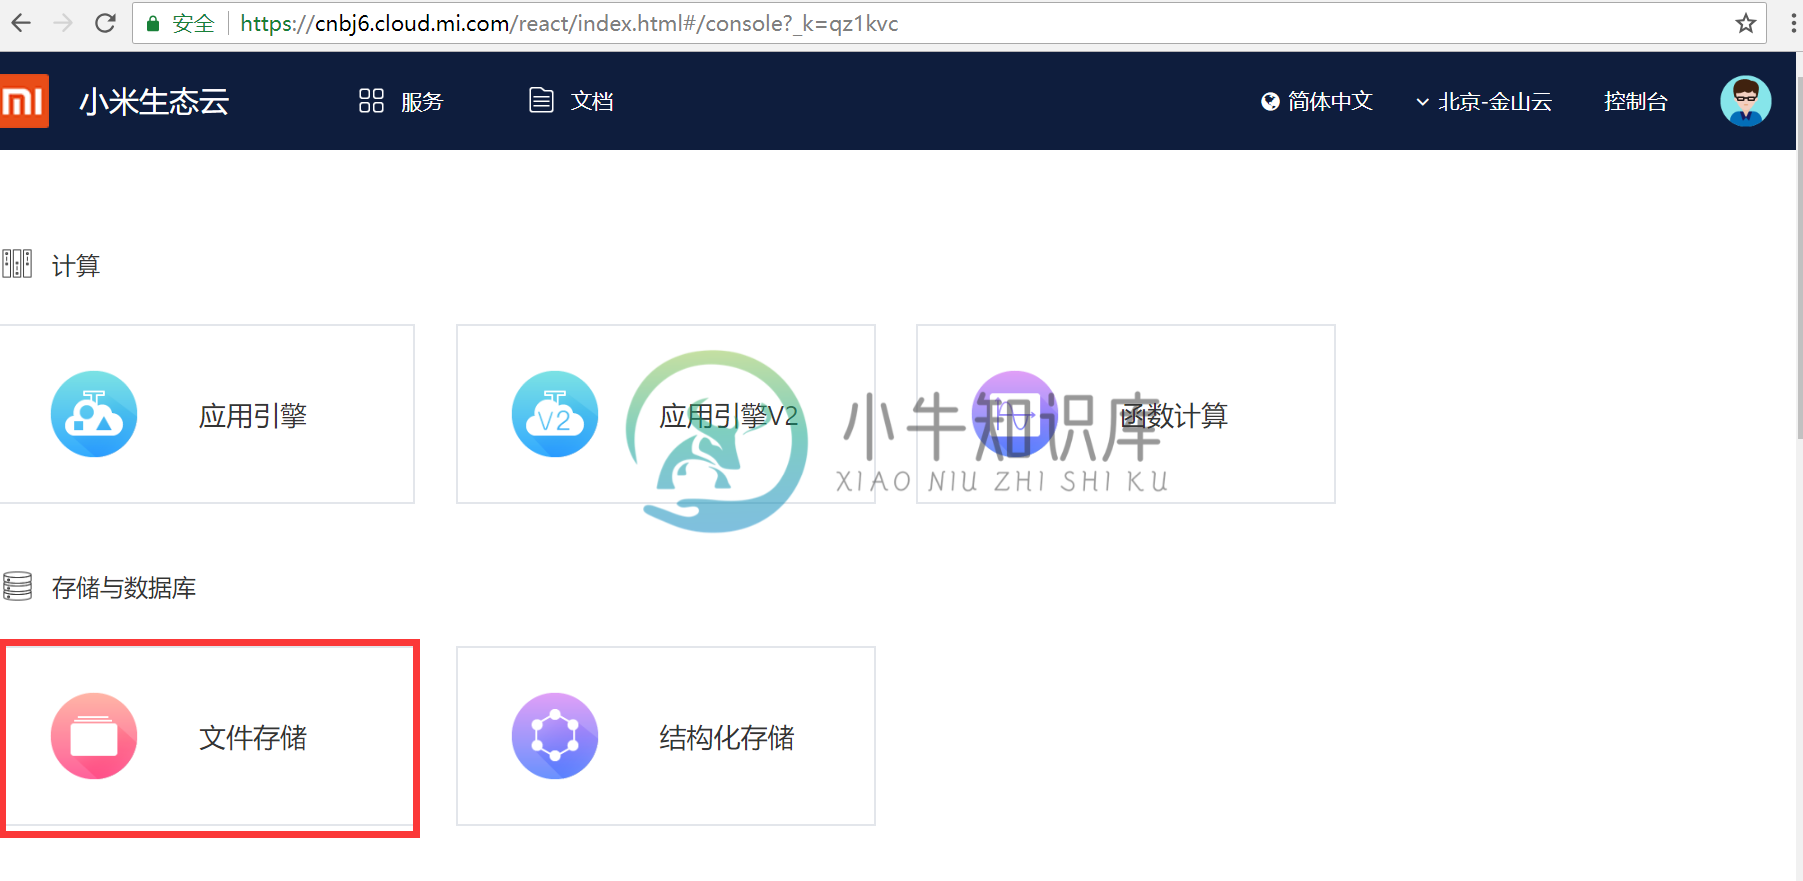The height and width of the screenshot is (881, 1803).
Task: Open the browser three-dot menu
Action: 1793,23
